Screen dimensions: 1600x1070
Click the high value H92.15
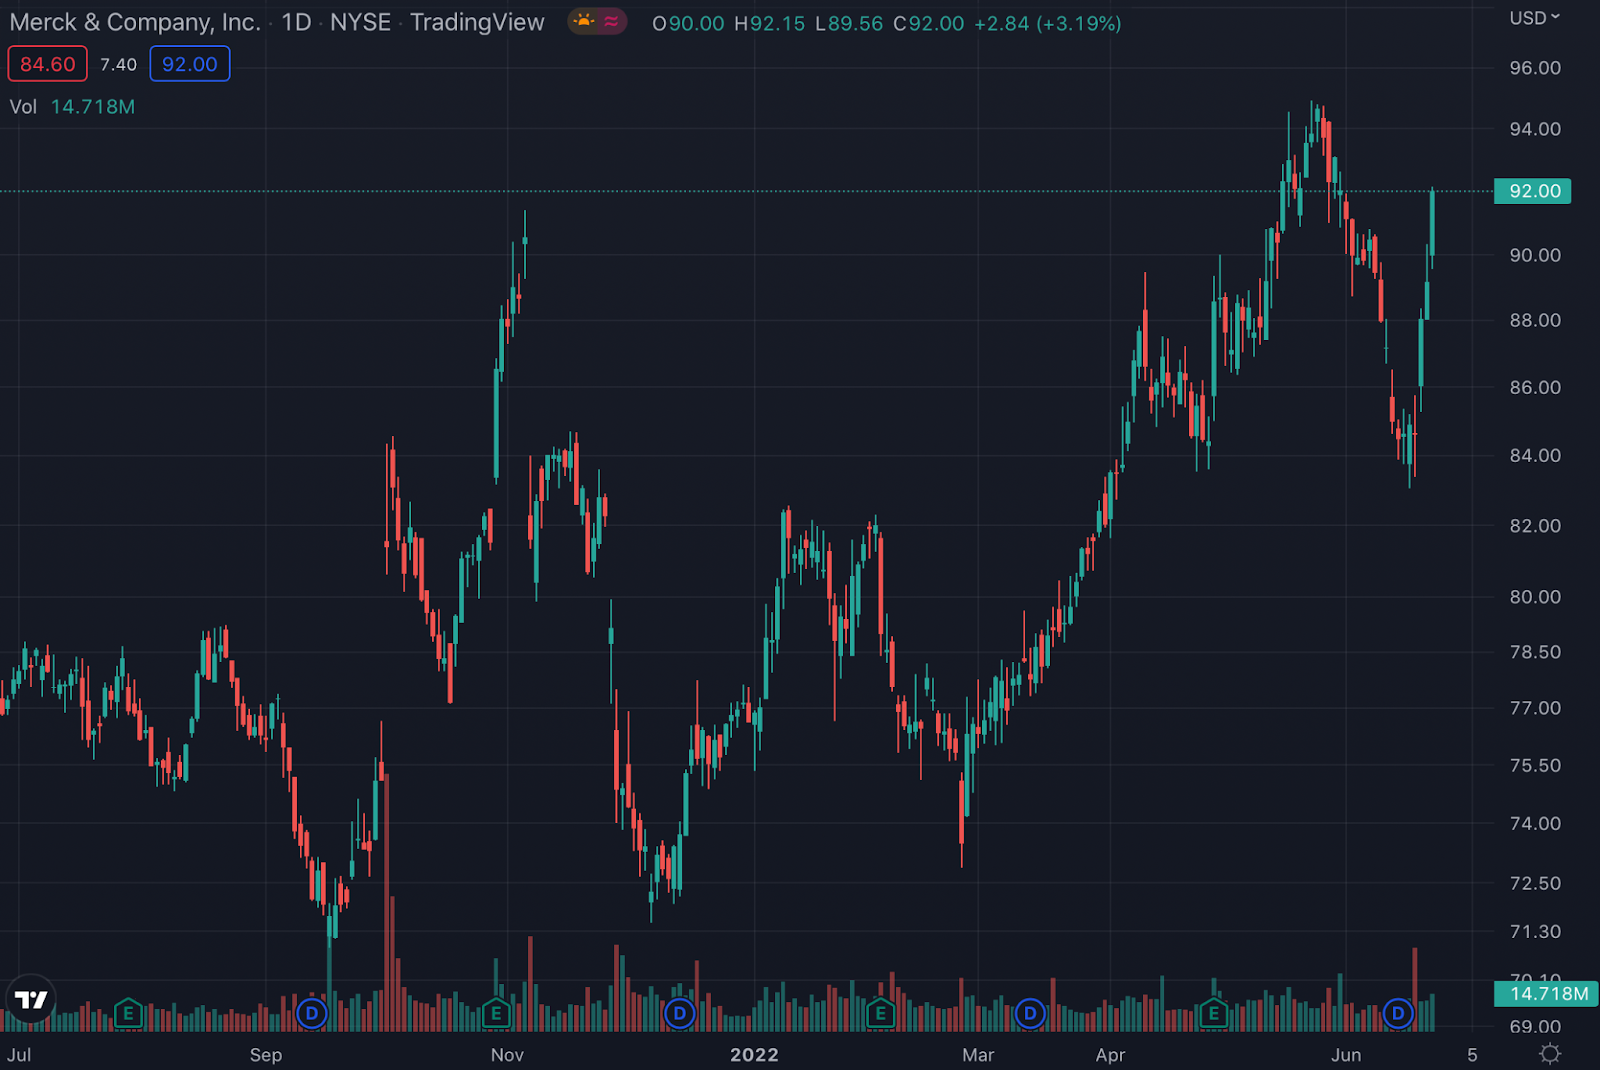coord(769,23)
